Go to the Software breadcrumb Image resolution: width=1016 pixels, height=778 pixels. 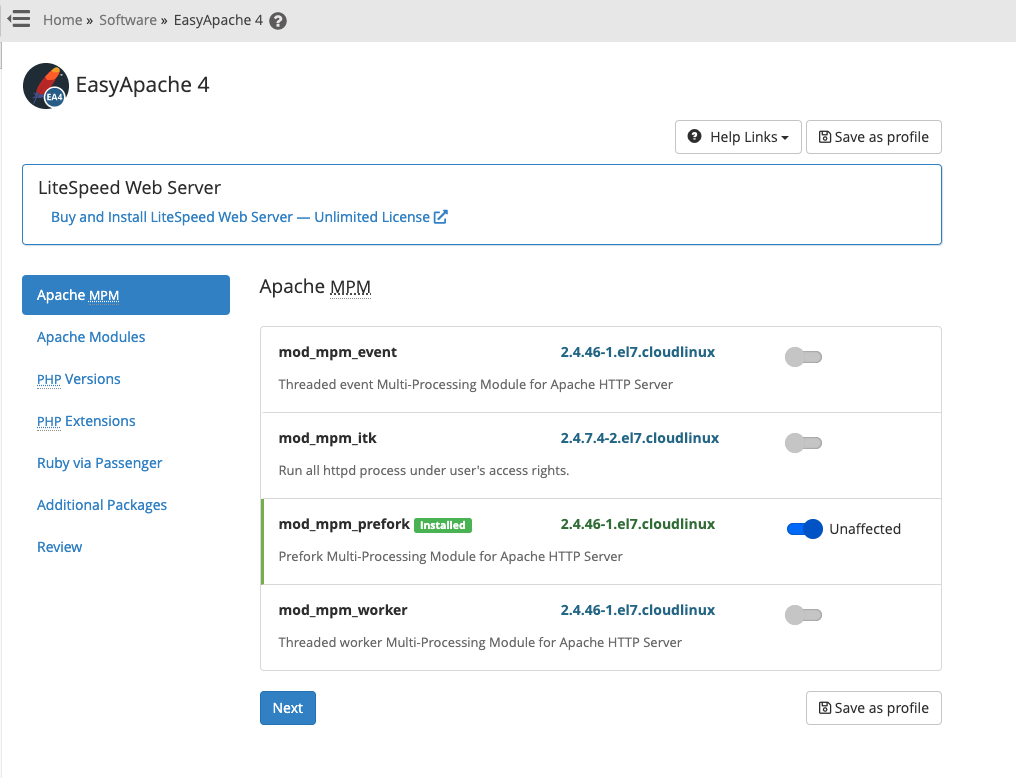pos(128,20)
